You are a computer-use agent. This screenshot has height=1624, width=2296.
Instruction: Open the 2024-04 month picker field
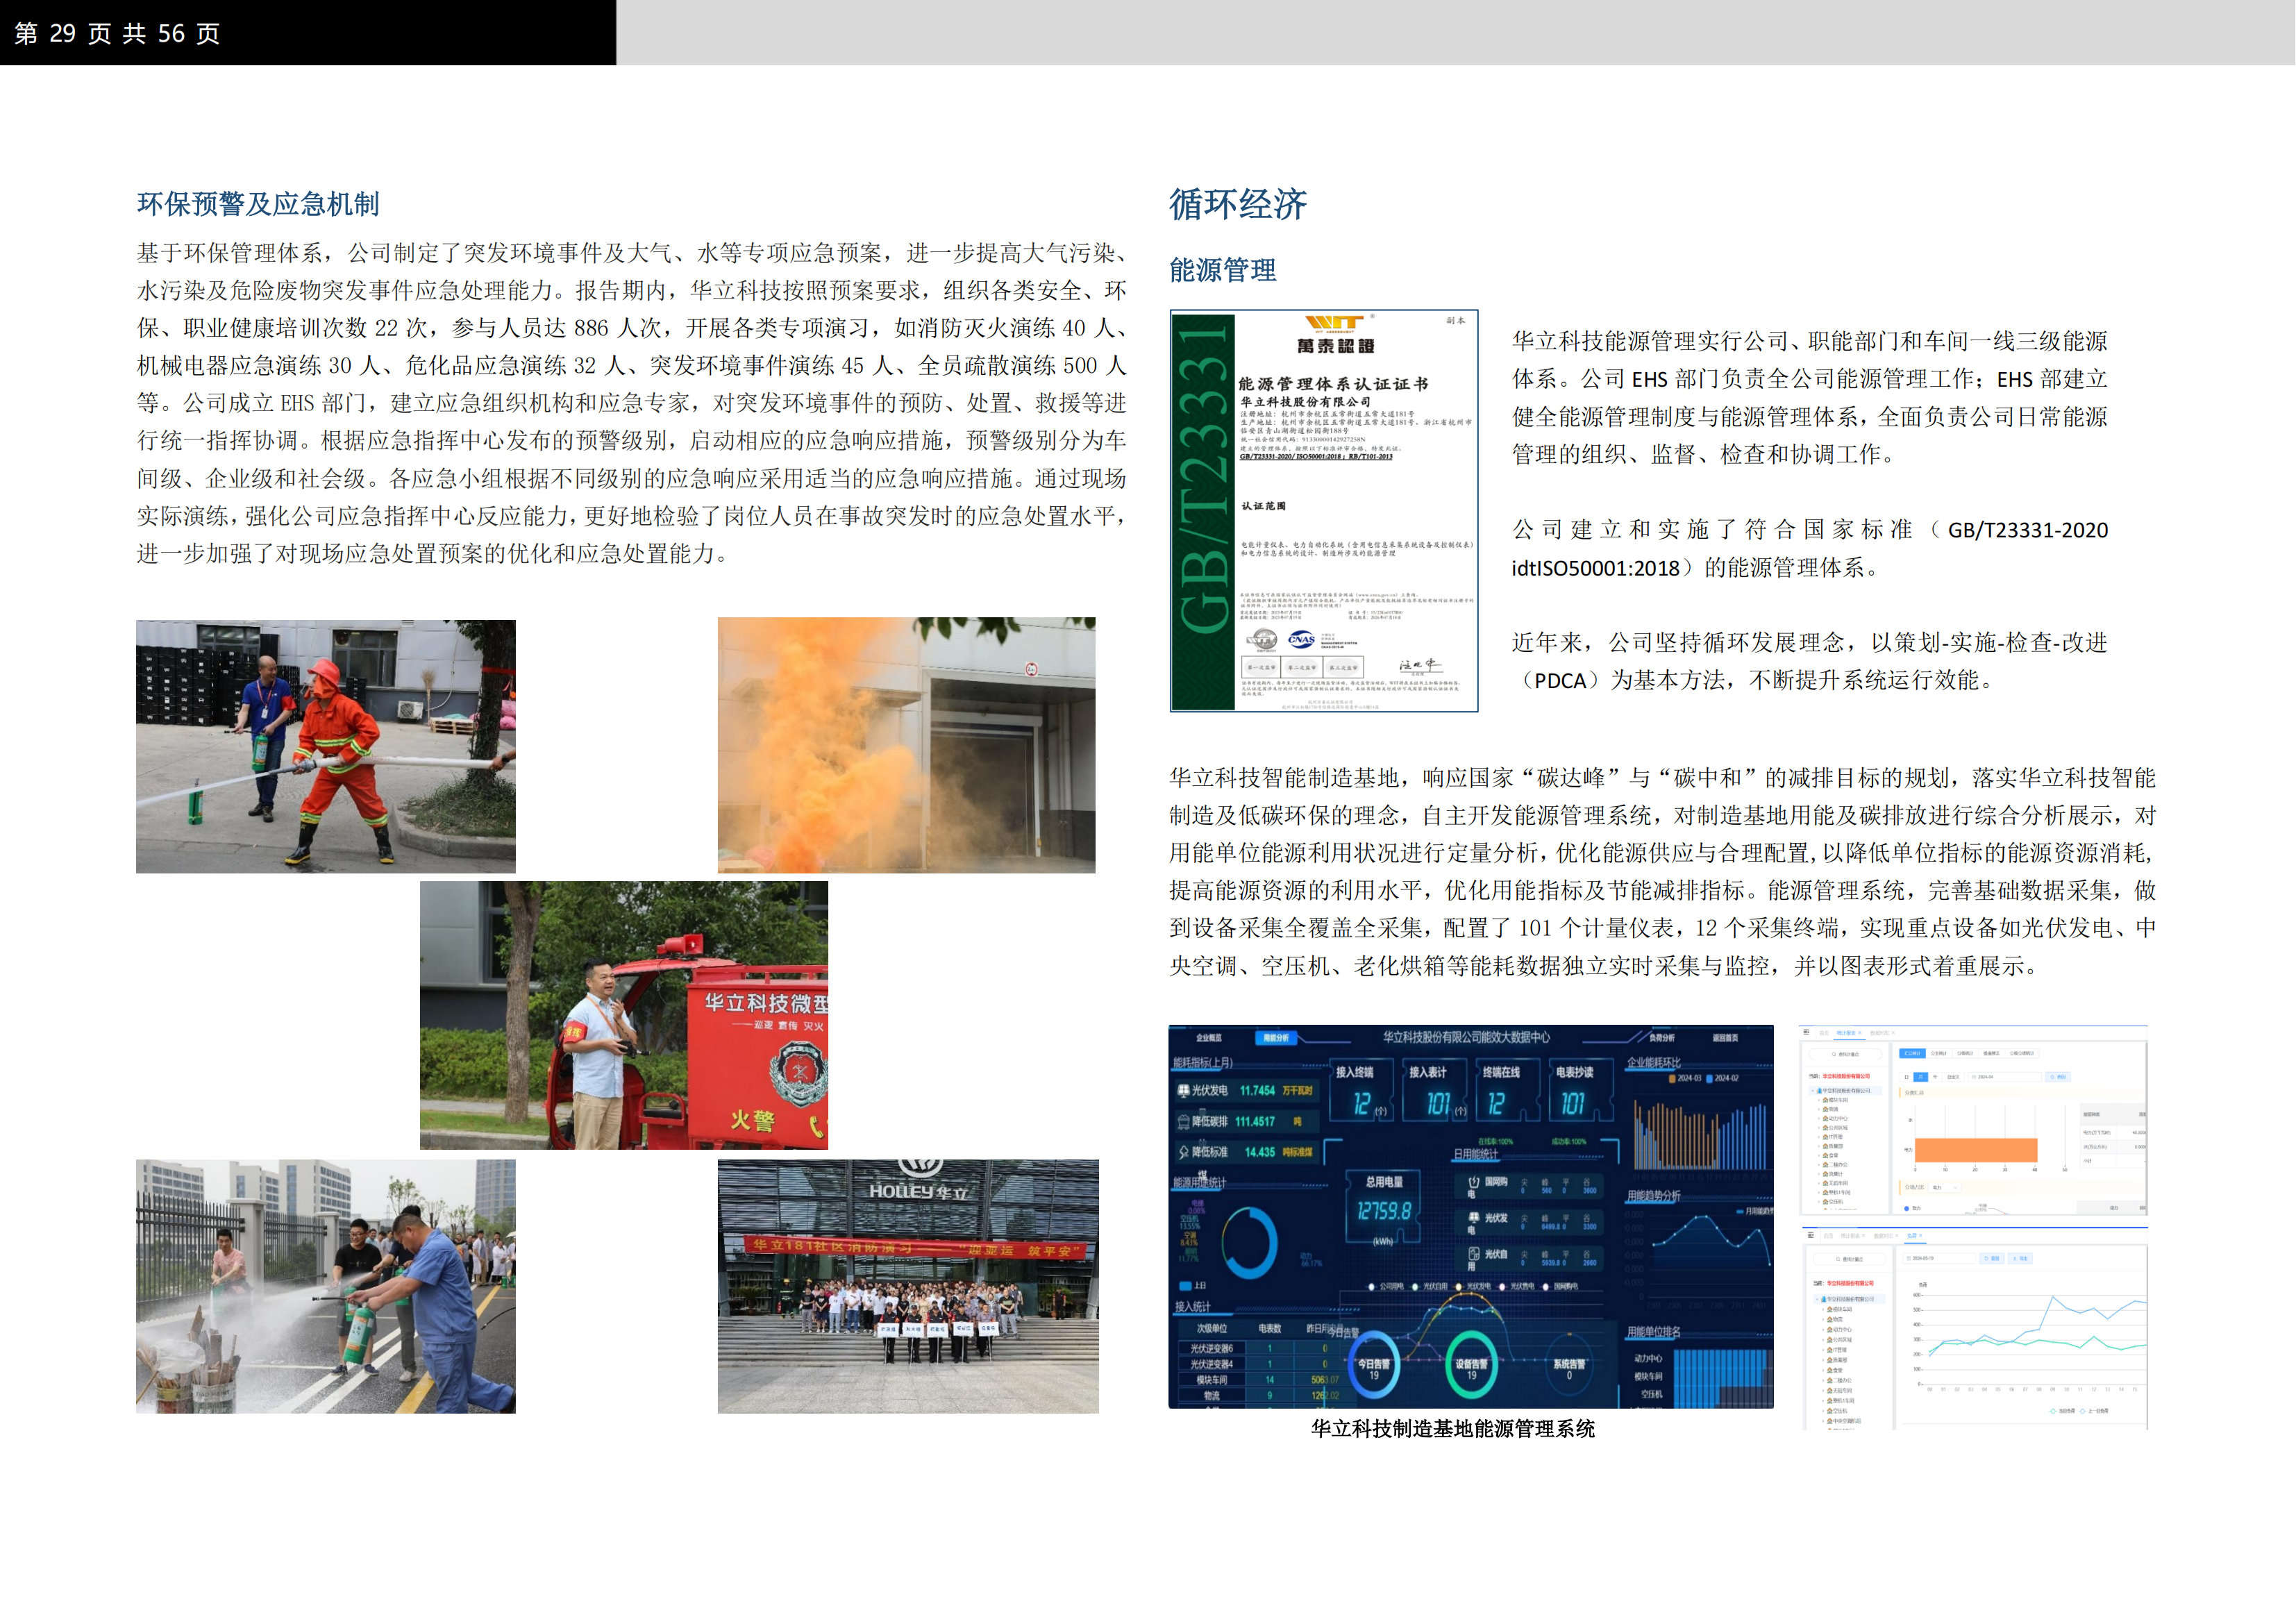pyautogui.click(x=2003, y=1077)
